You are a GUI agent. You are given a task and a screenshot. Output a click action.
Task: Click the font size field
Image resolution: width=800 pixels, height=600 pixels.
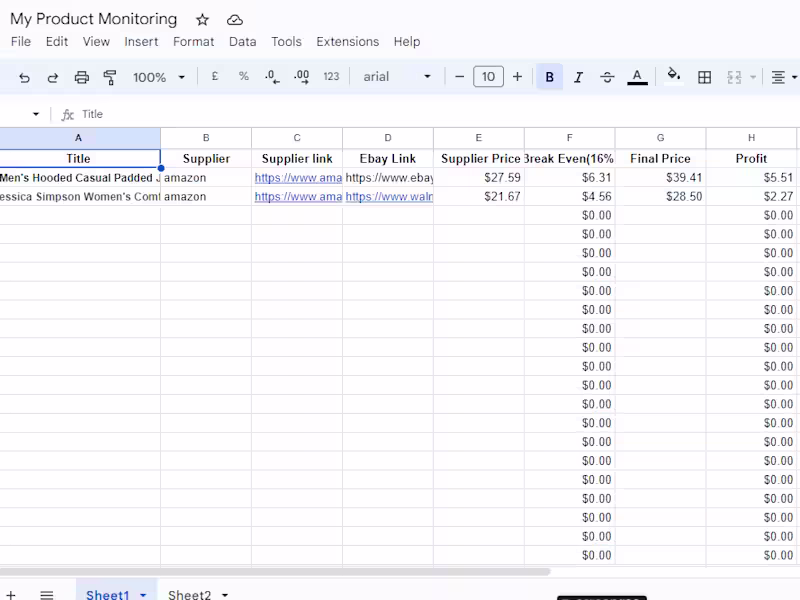pyautogui.click(x=488, y=77)
